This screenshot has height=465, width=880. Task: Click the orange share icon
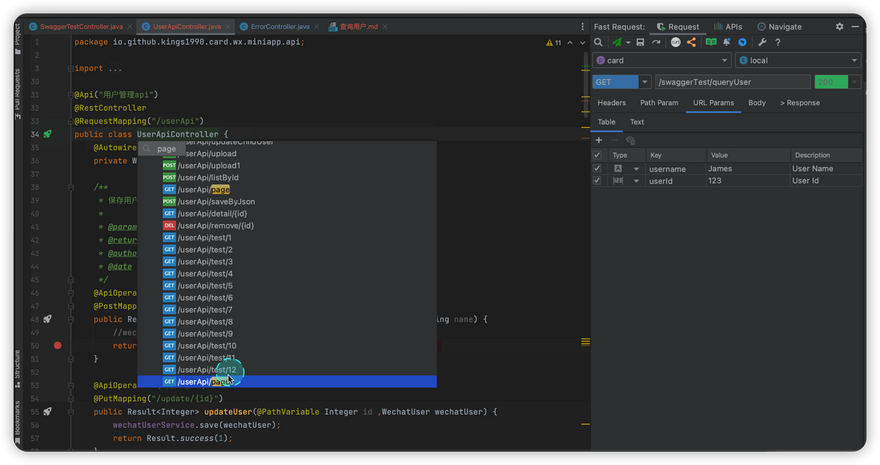pyautogui.click(x=691, y=43)
